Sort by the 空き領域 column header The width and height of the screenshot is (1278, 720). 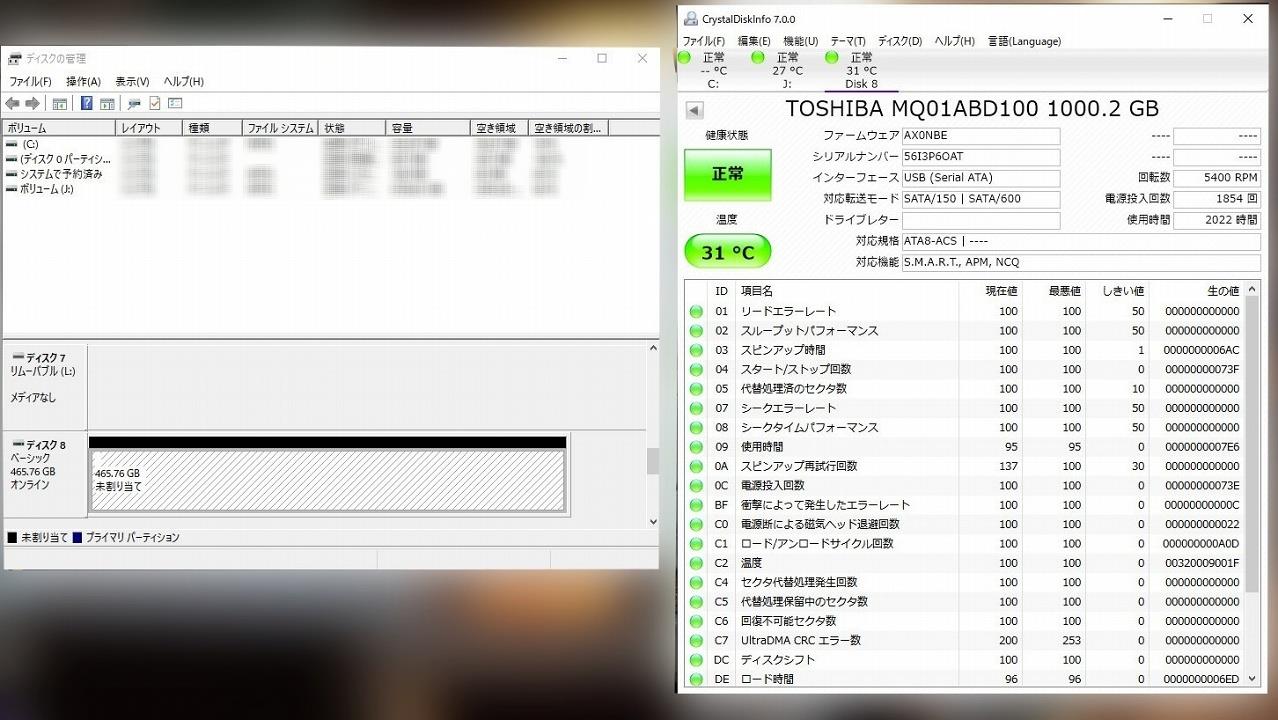click(499, 128)
